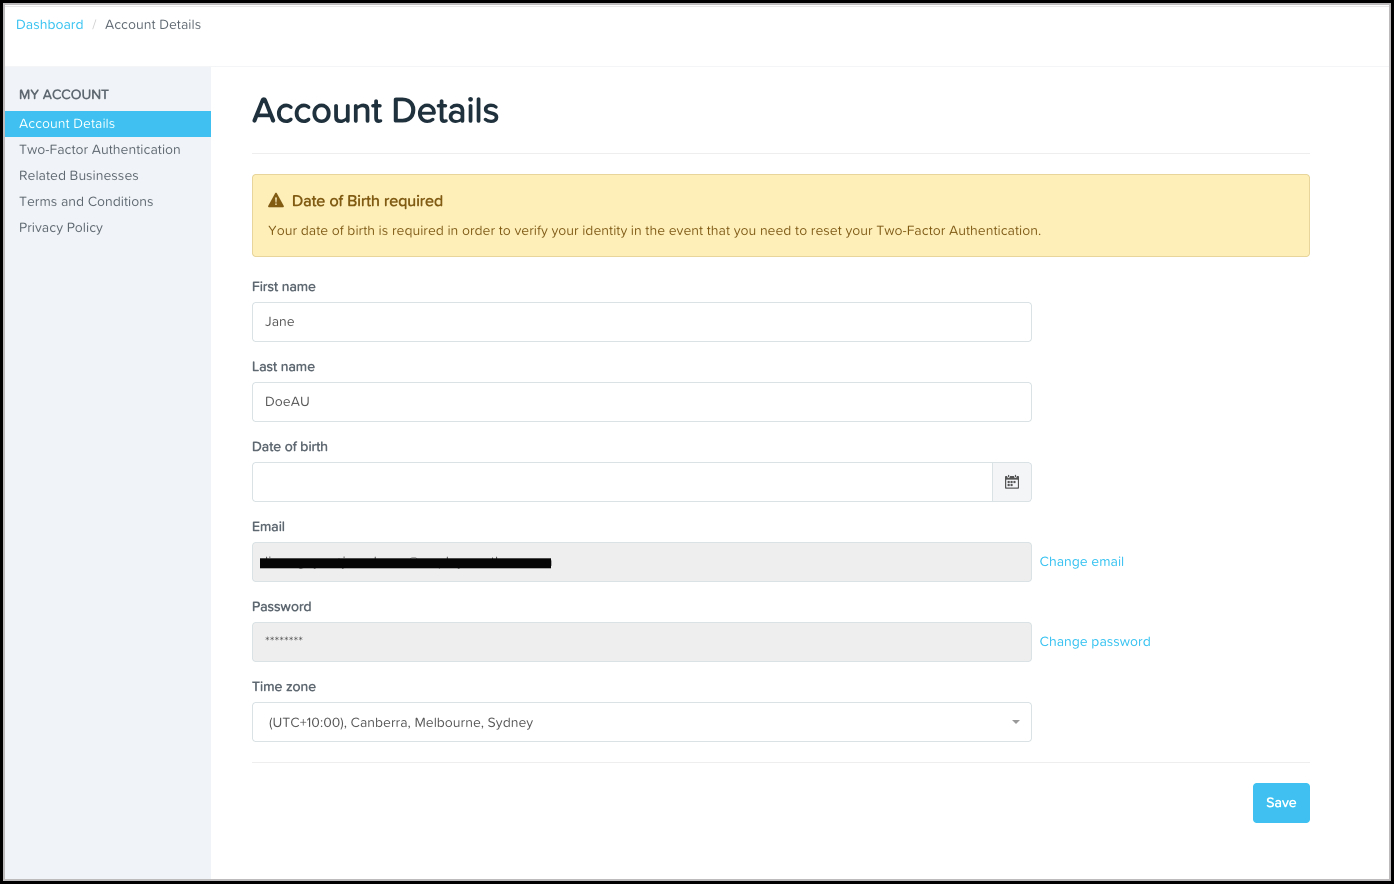
Task: View the Terms and Conditions page
Action: click(x=86, y=201)
